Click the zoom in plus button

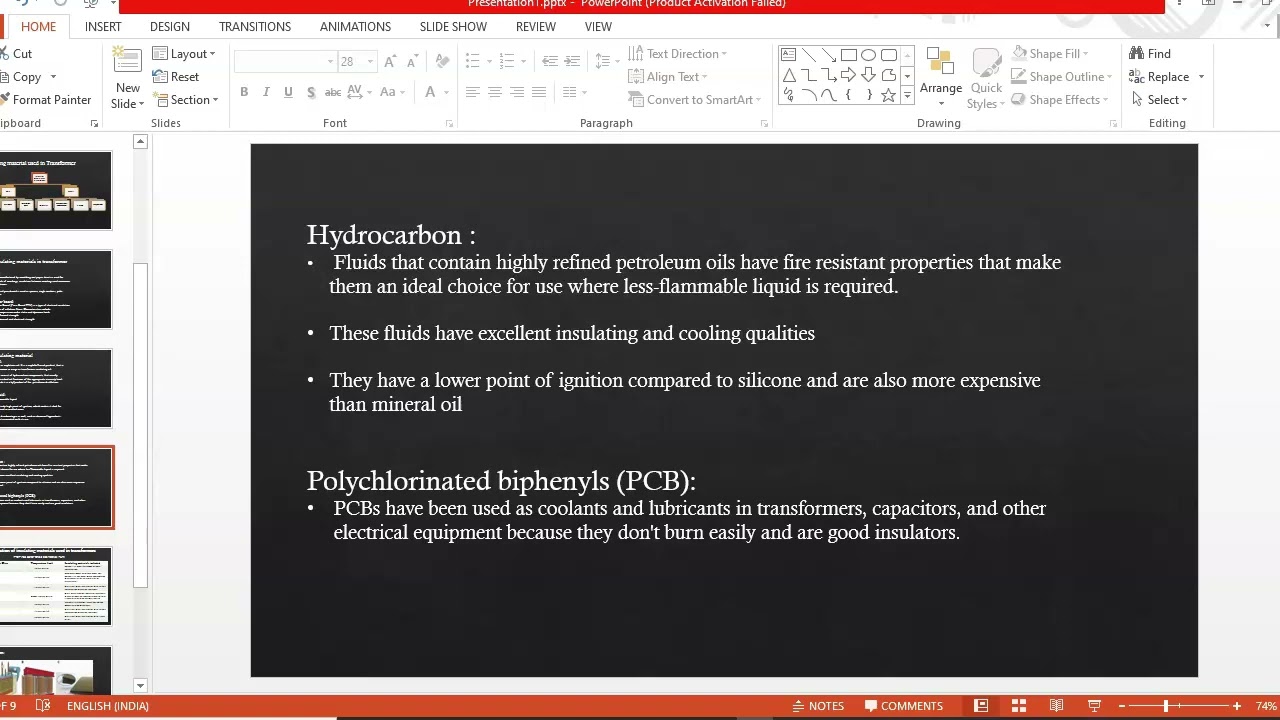(x=1237, y=706)
